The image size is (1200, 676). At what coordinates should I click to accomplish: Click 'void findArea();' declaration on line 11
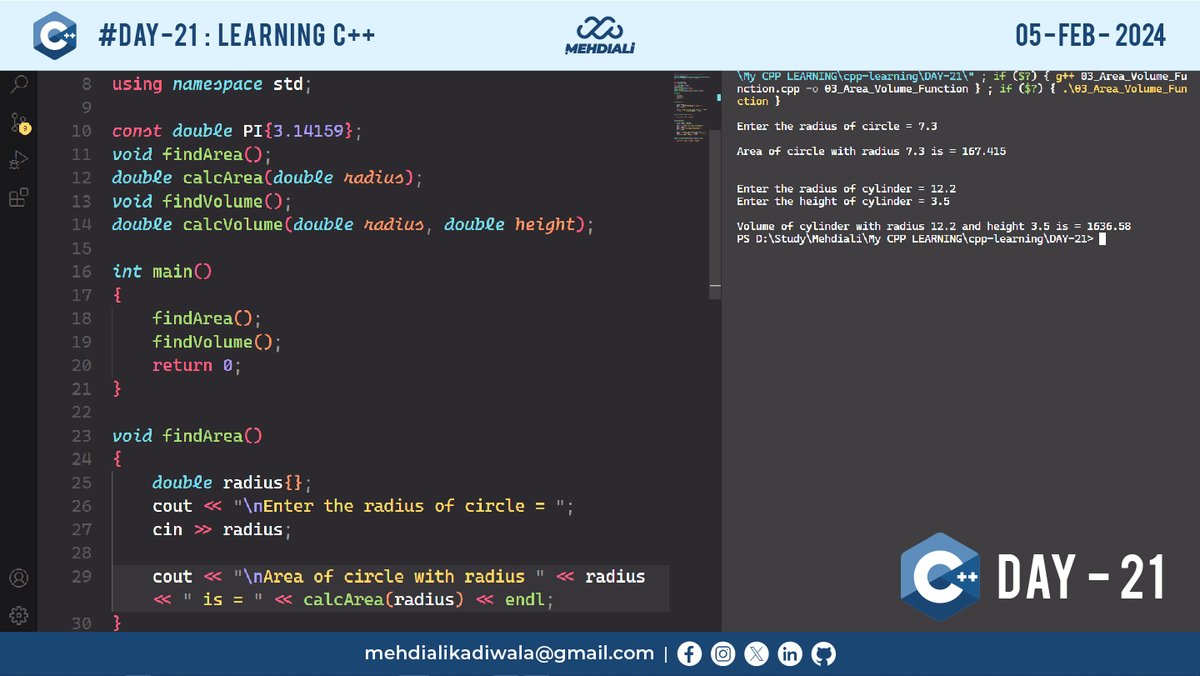coord(191,154)
